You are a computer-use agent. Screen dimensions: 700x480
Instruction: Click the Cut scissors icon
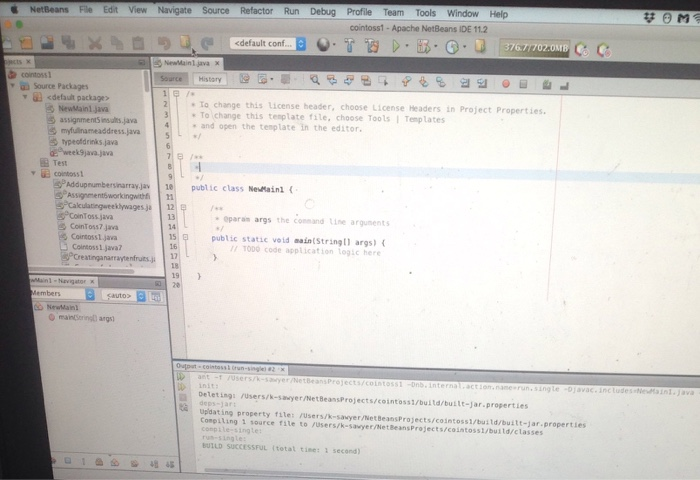click(95, 43)
